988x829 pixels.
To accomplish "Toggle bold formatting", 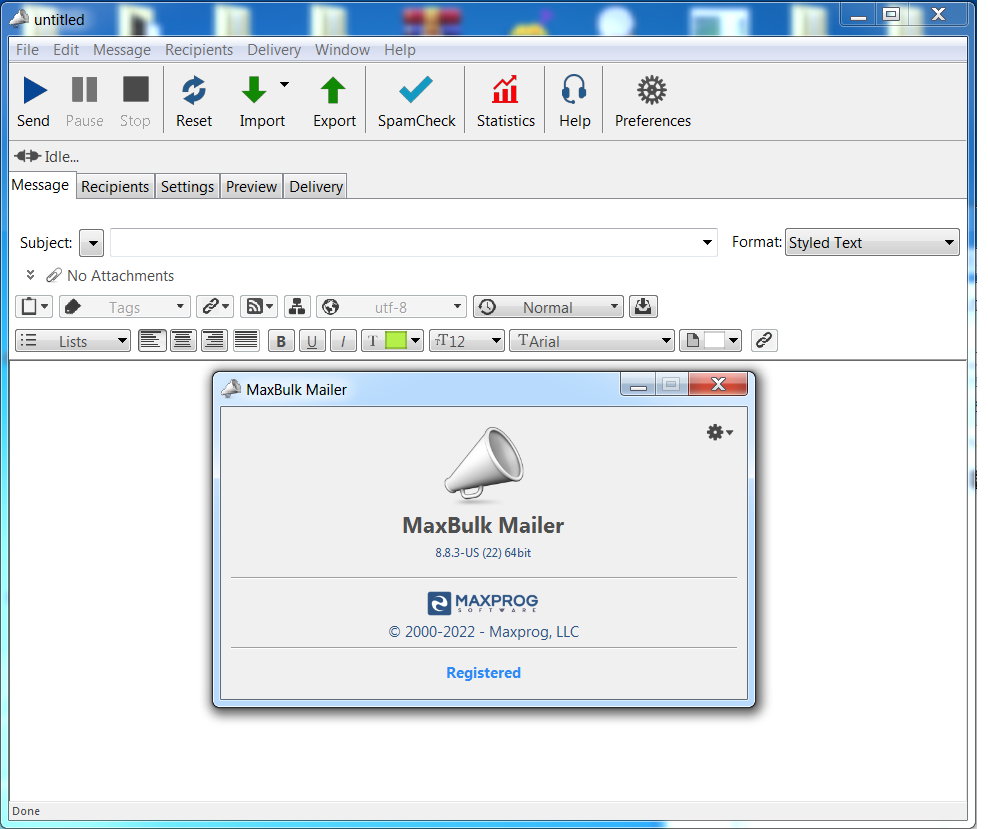I will click(x=281, y=341).
